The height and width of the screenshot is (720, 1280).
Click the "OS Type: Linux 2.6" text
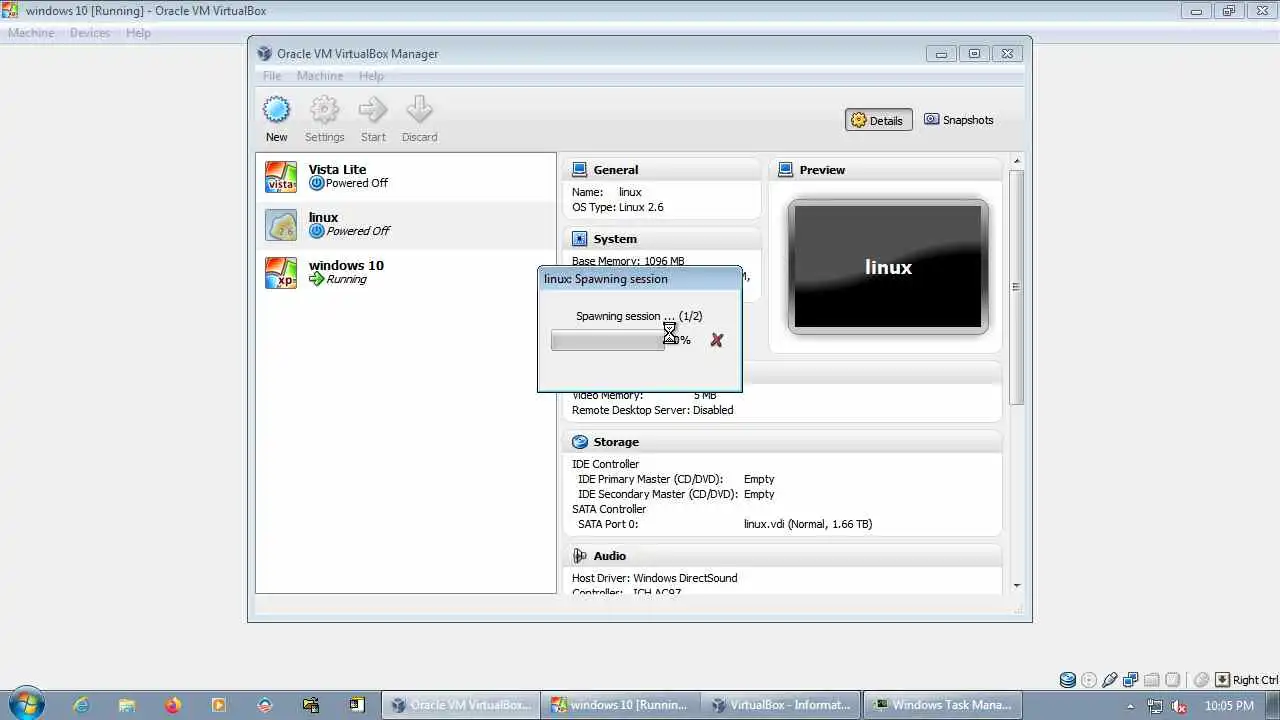[x=618, y=207]
